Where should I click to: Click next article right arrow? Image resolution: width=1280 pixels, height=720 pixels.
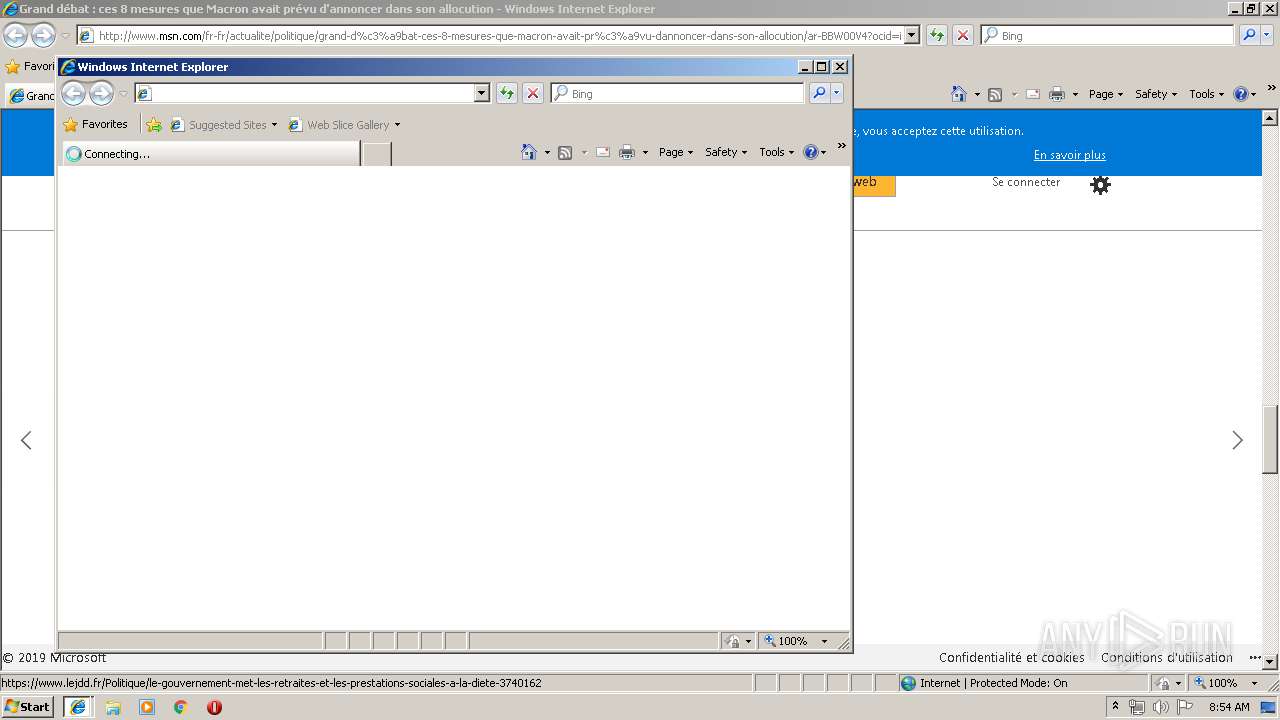[1237, 440]
